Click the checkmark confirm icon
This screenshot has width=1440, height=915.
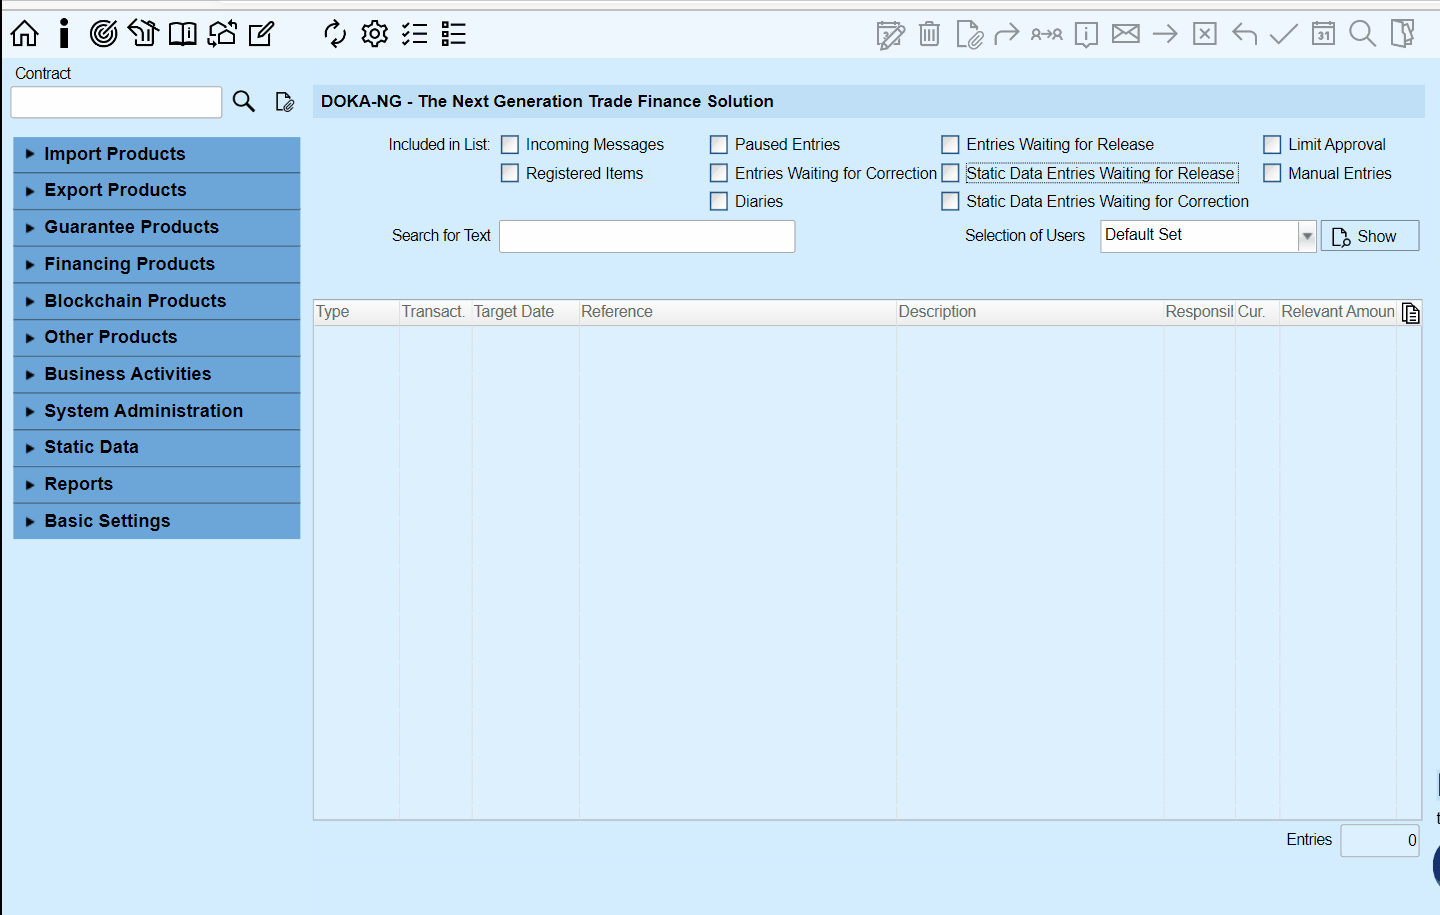point(1283,34)
